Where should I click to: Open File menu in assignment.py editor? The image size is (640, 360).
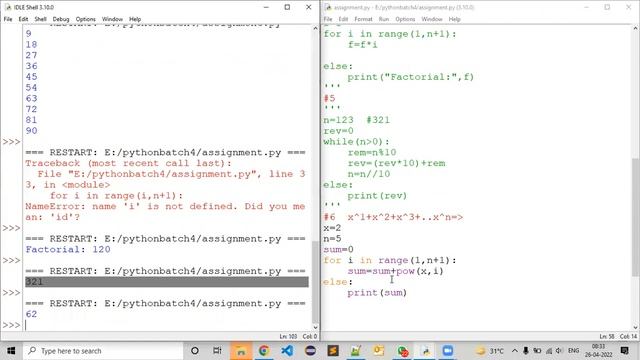(x=328, y=19)
